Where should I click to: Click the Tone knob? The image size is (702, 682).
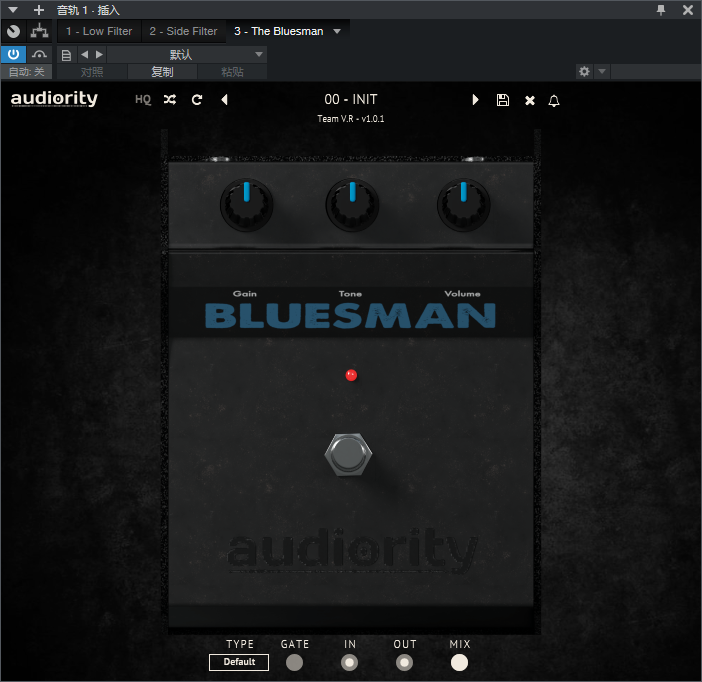(352, 205)
